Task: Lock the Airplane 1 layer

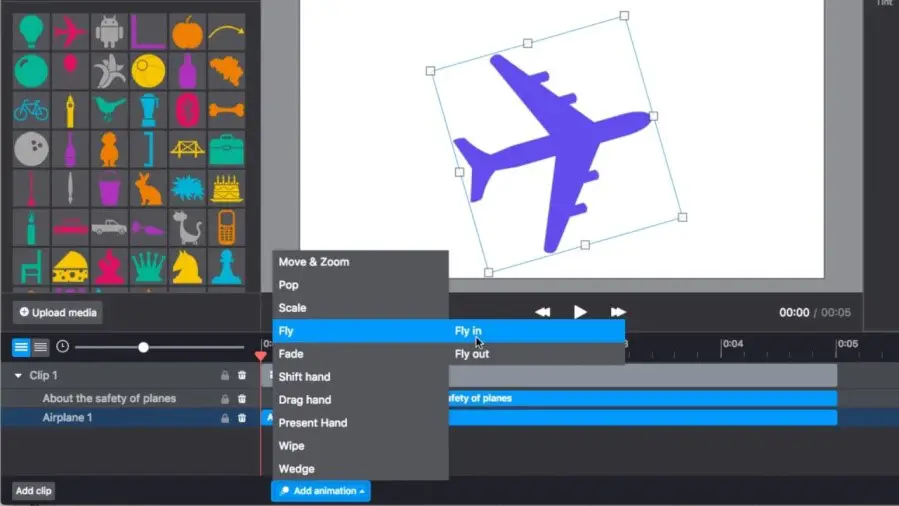Action: pyautogui.click(x=225, y=418)
